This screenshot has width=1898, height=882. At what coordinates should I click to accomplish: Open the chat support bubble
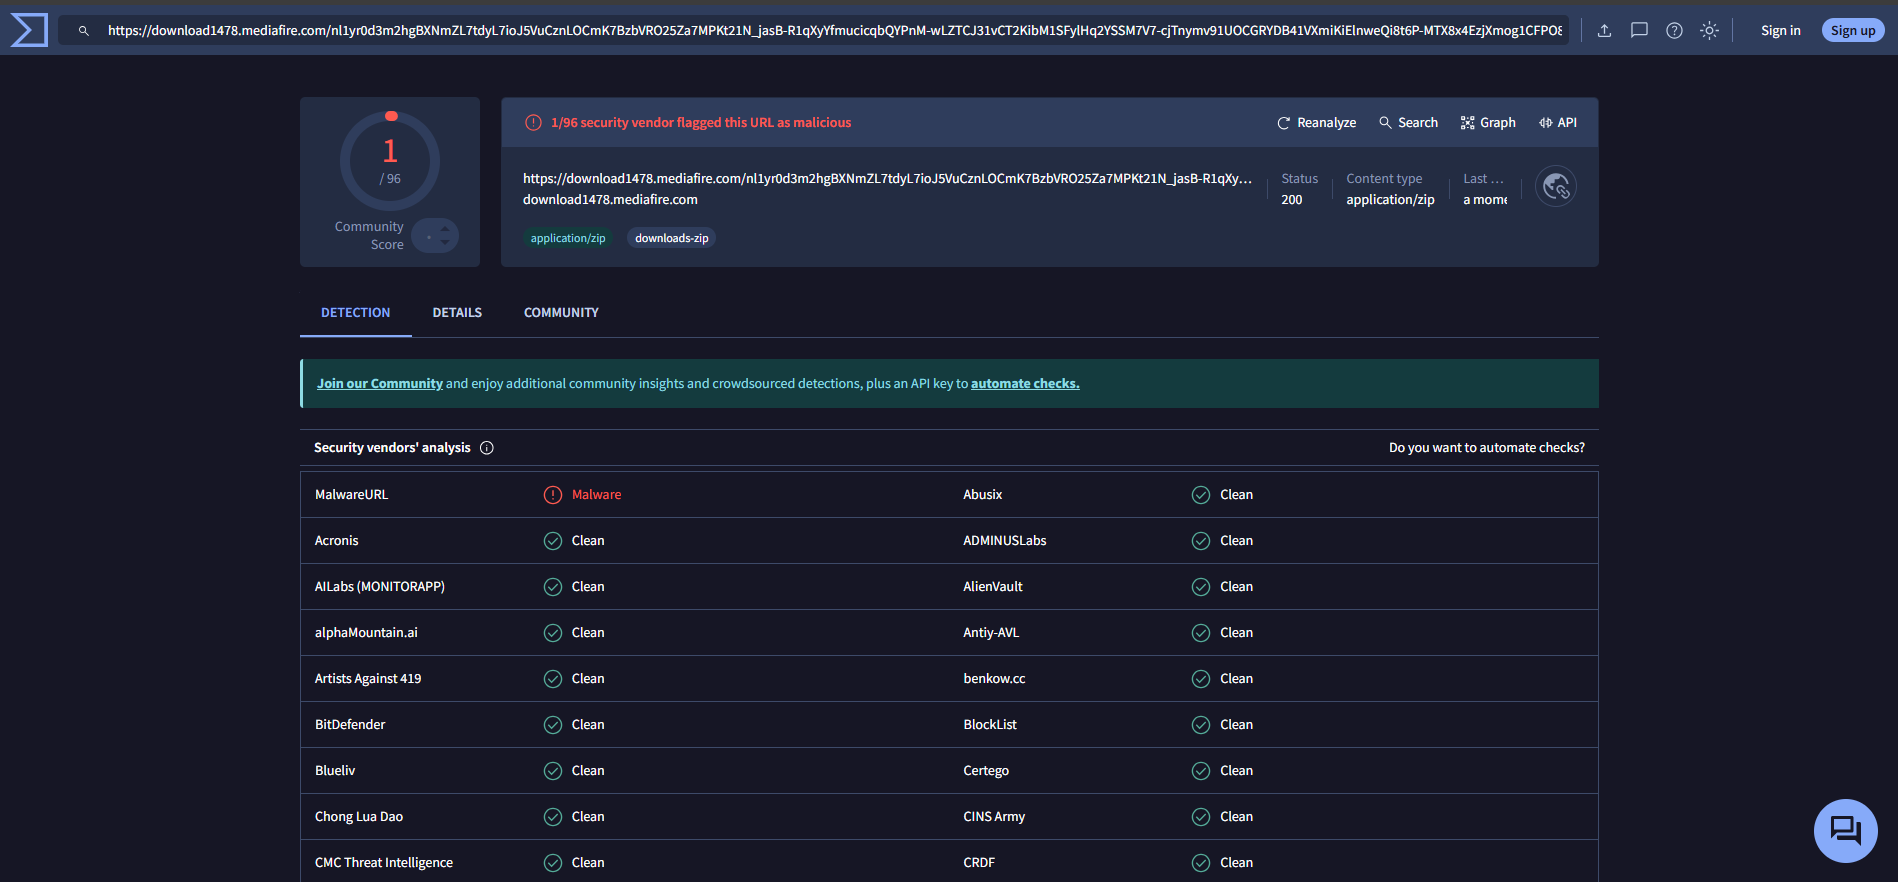click(1845, 830)
